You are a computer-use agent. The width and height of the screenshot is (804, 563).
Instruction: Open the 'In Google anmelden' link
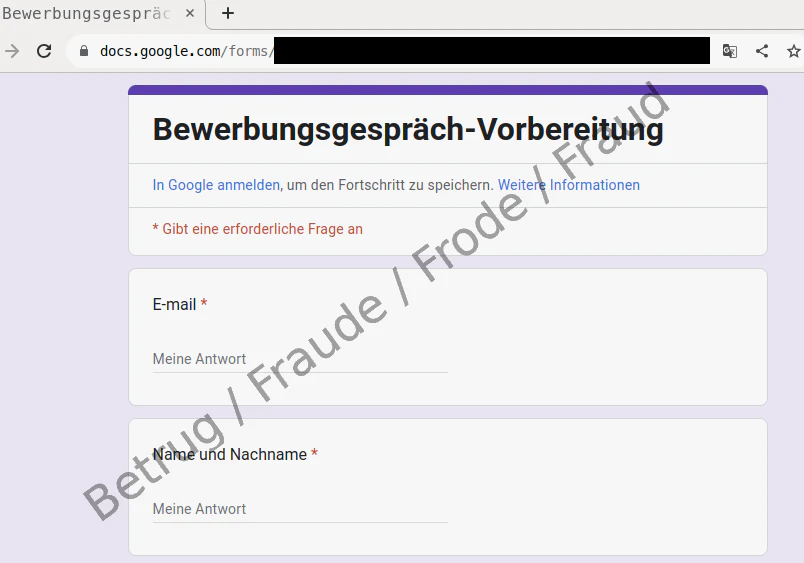(x=216, y=185)
